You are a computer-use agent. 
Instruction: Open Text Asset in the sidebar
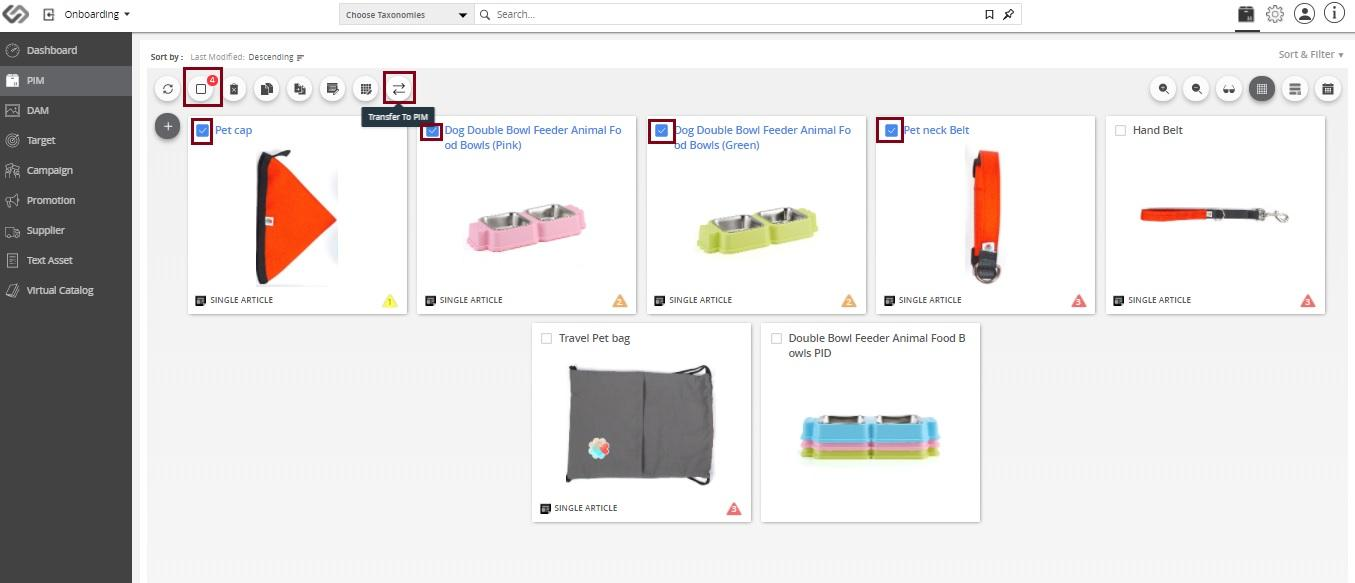[66, 260]
